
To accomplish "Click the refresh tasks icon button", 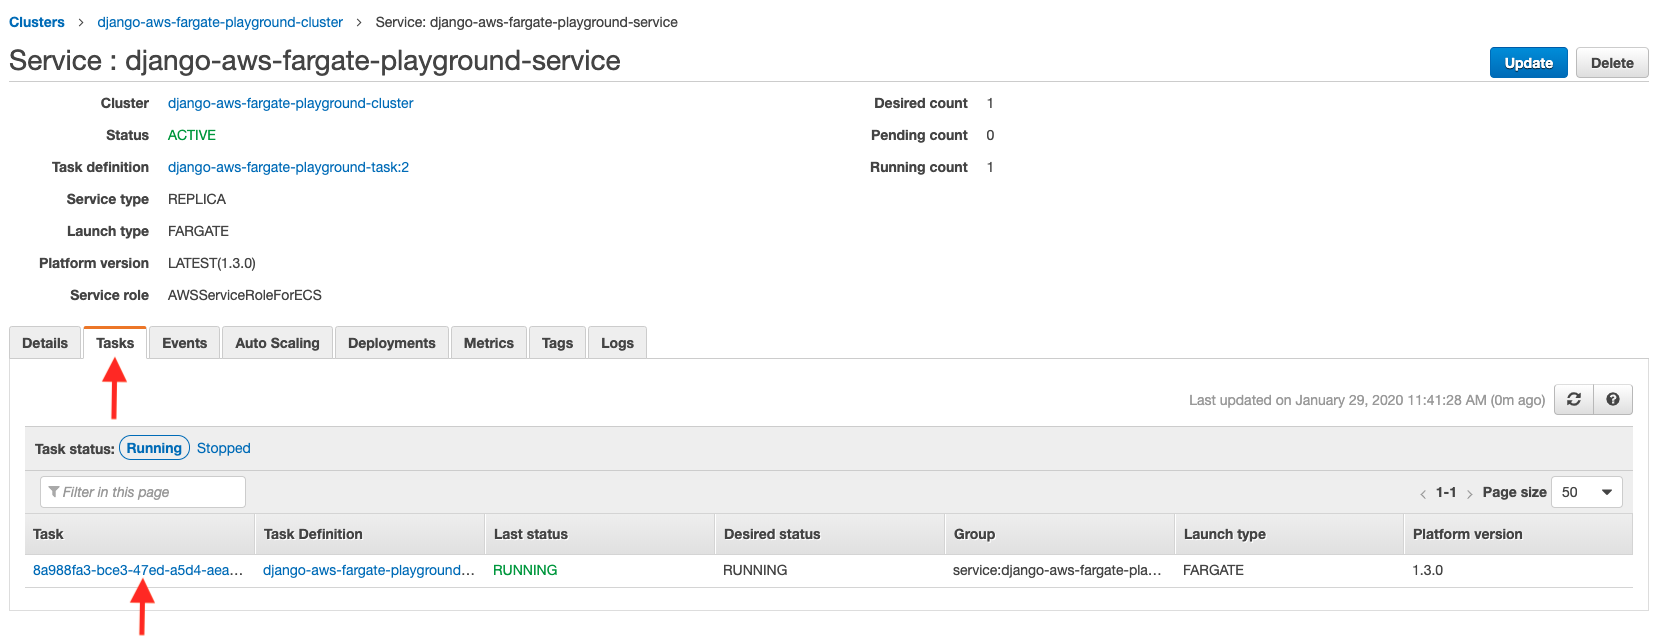I will [1573, 399].
